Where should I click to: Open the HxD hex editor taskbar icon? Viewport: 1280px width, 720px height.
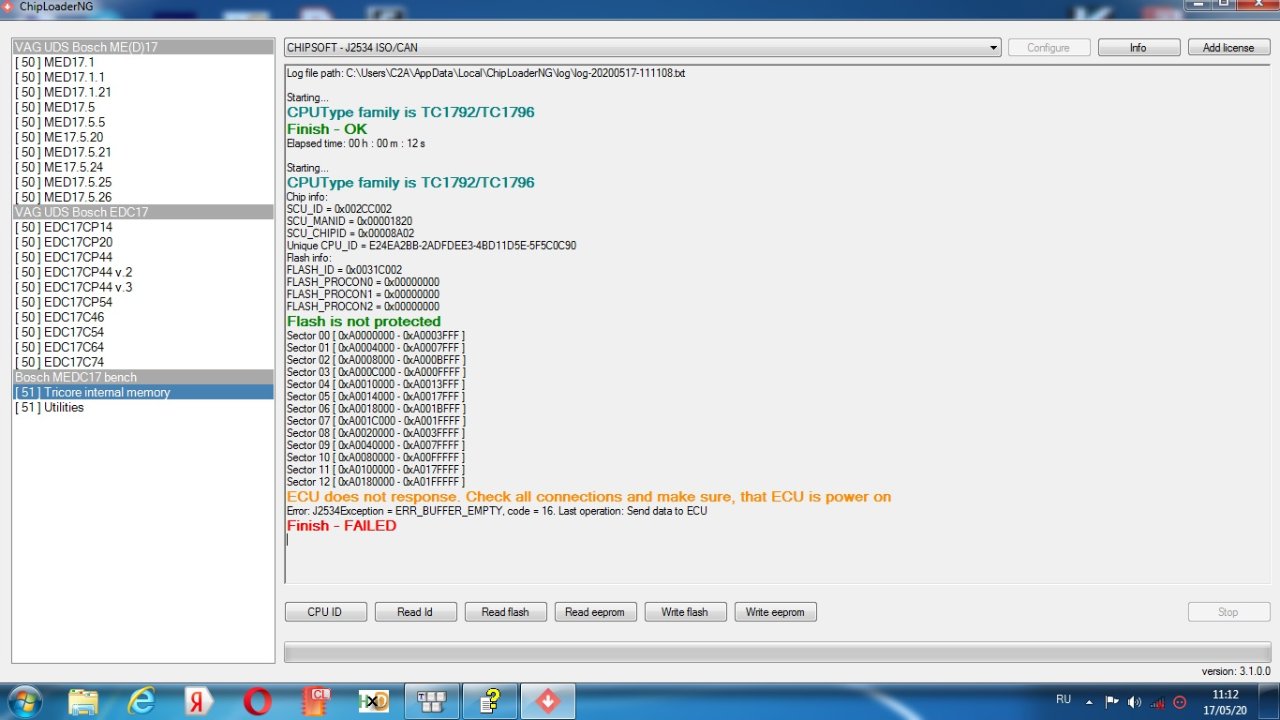coord(374,702)
